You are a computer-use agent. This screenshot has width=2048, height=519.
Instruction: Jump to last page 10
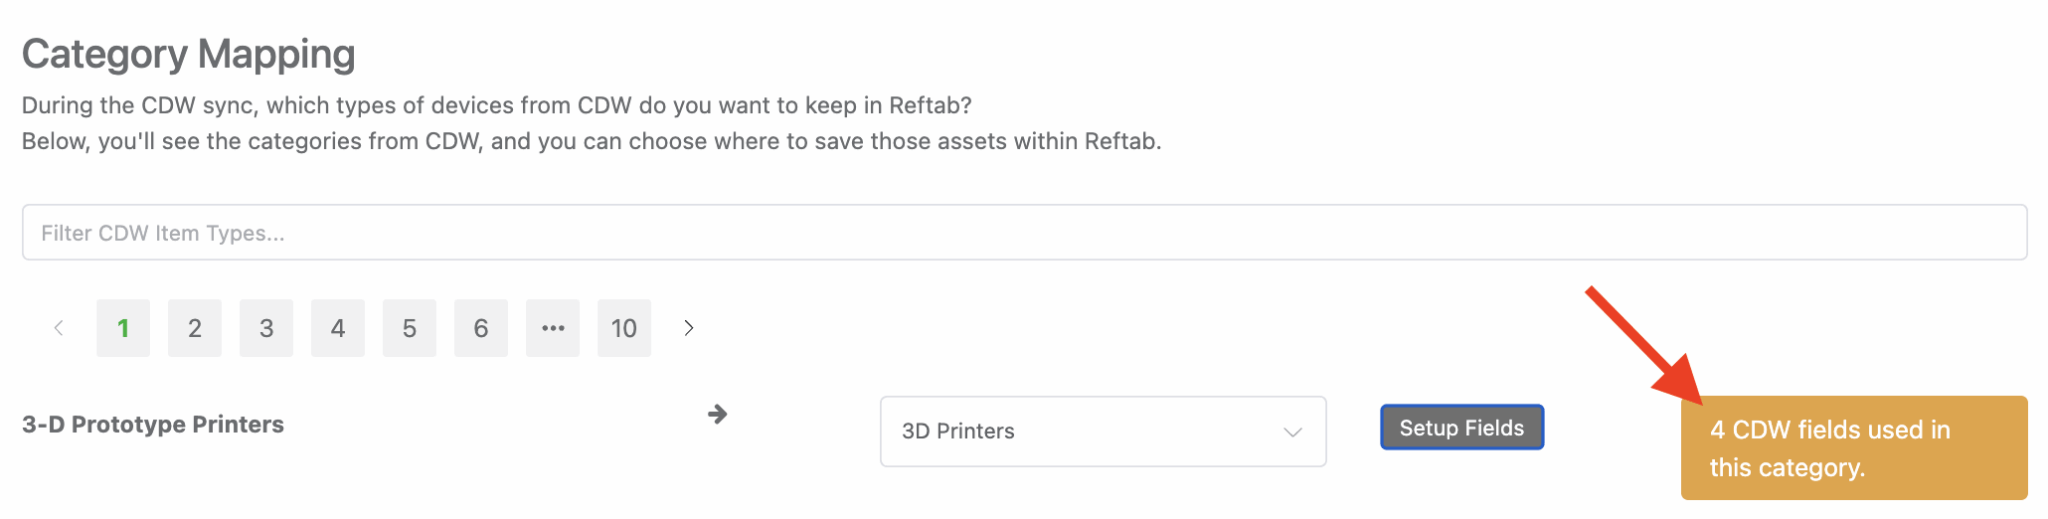[x=624, y=328]
